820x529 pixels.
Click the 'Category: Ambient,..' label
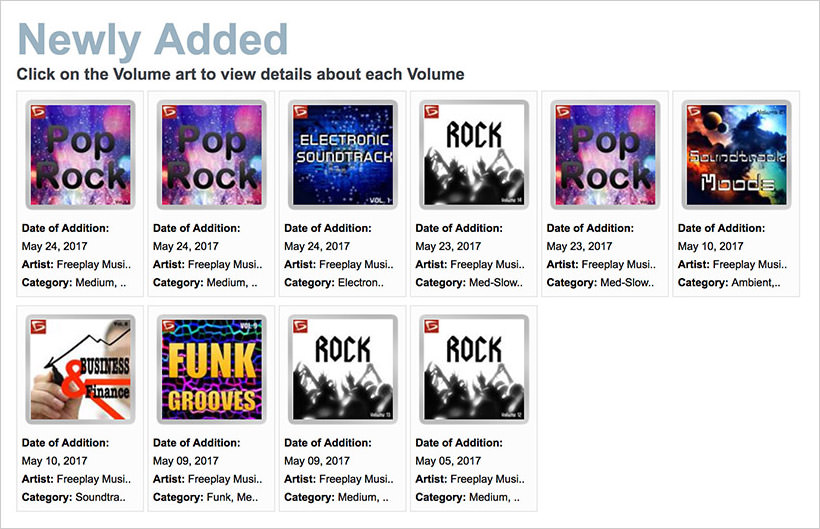[729, 283]
